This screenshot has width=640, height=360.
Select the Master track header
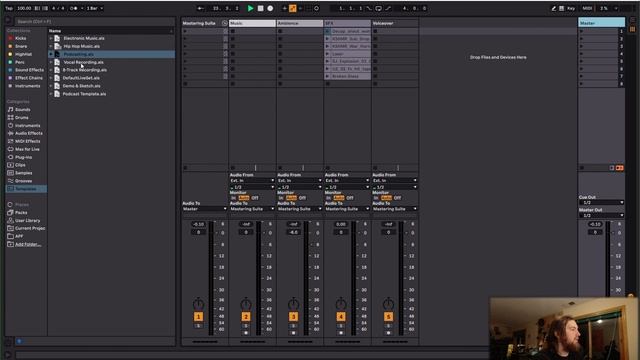click(x=601, y=23)
